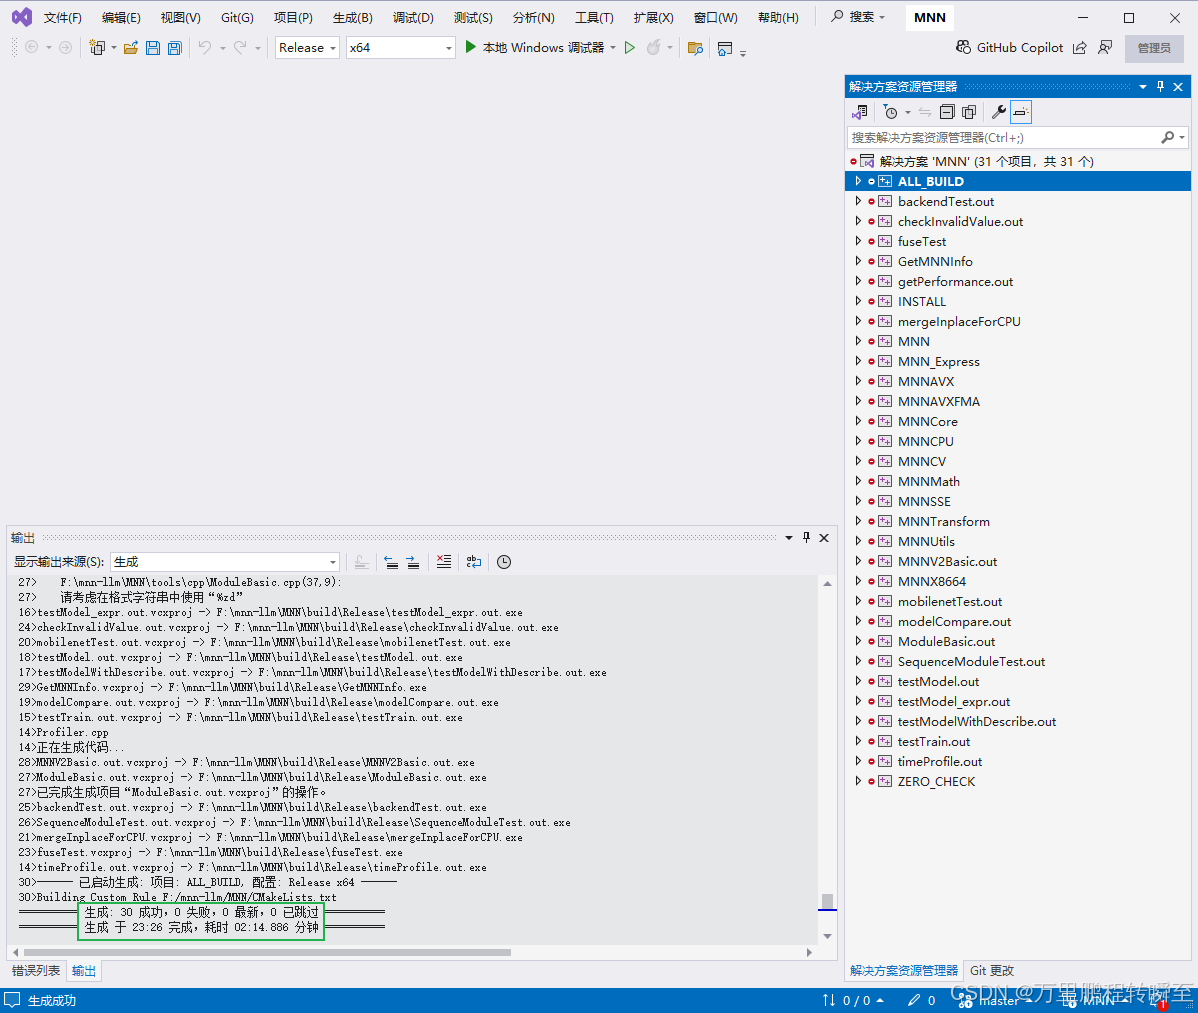Go to previous message in Output
This screenshot has height=1013, width=1198.
click(x=391, y=562)
